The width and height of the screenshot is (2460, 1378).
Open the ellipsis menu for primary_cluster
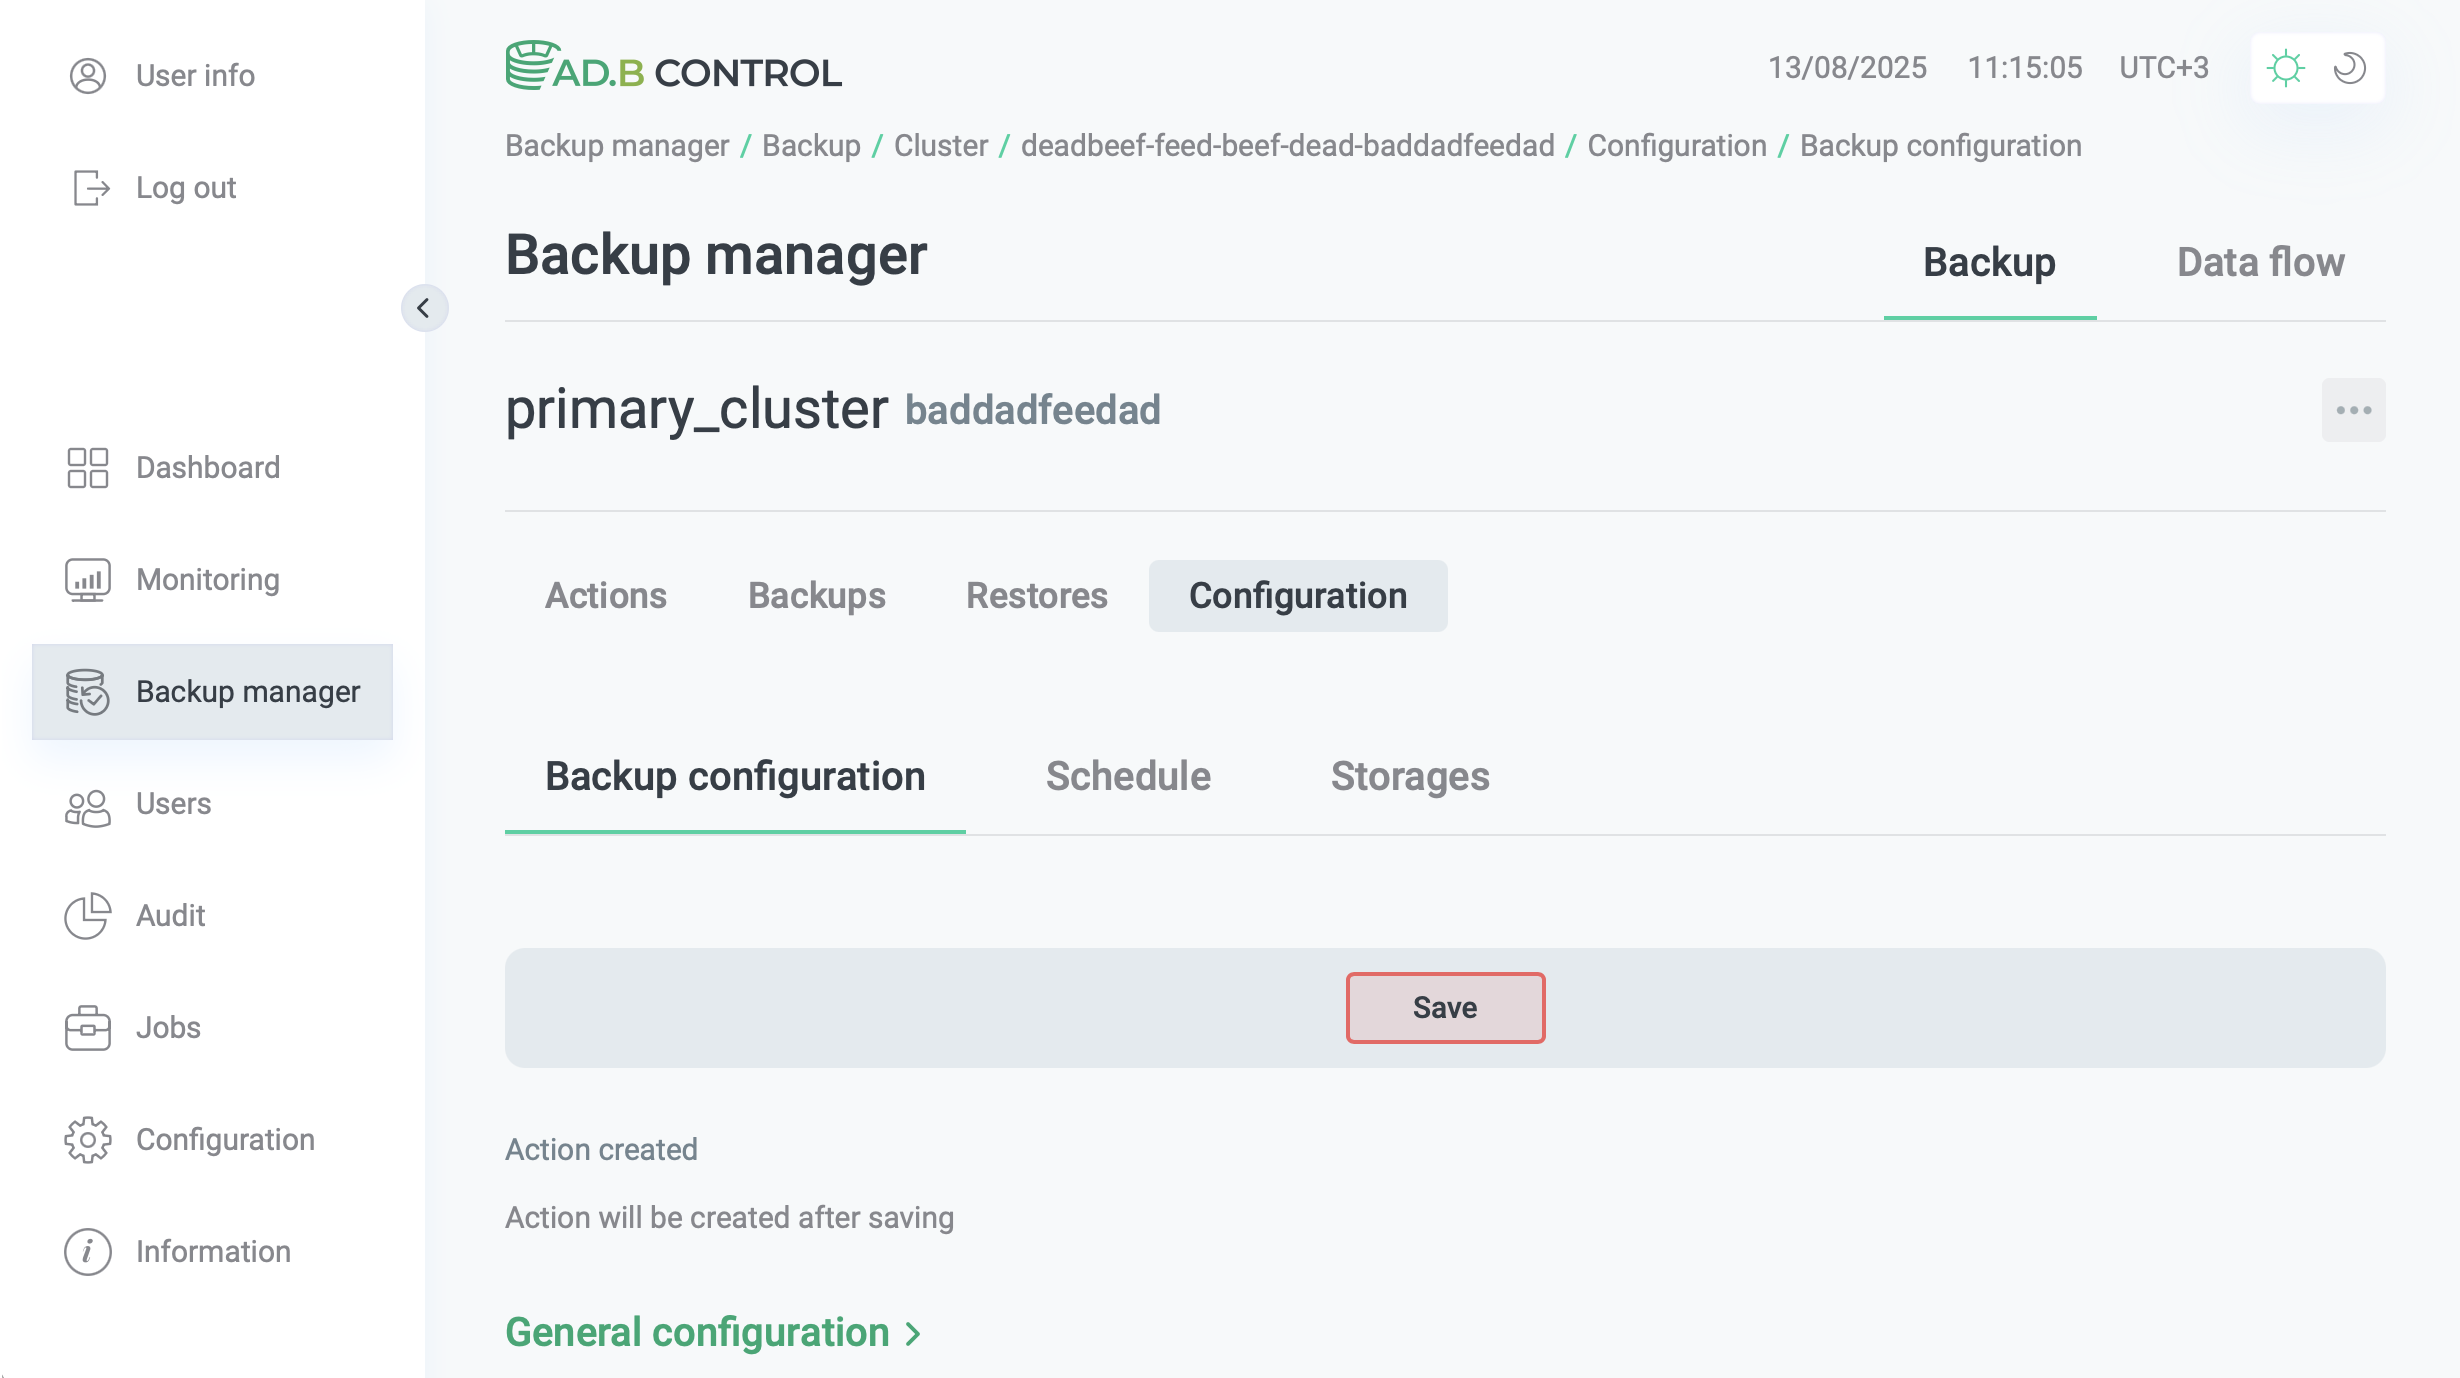pos(2352,409)
